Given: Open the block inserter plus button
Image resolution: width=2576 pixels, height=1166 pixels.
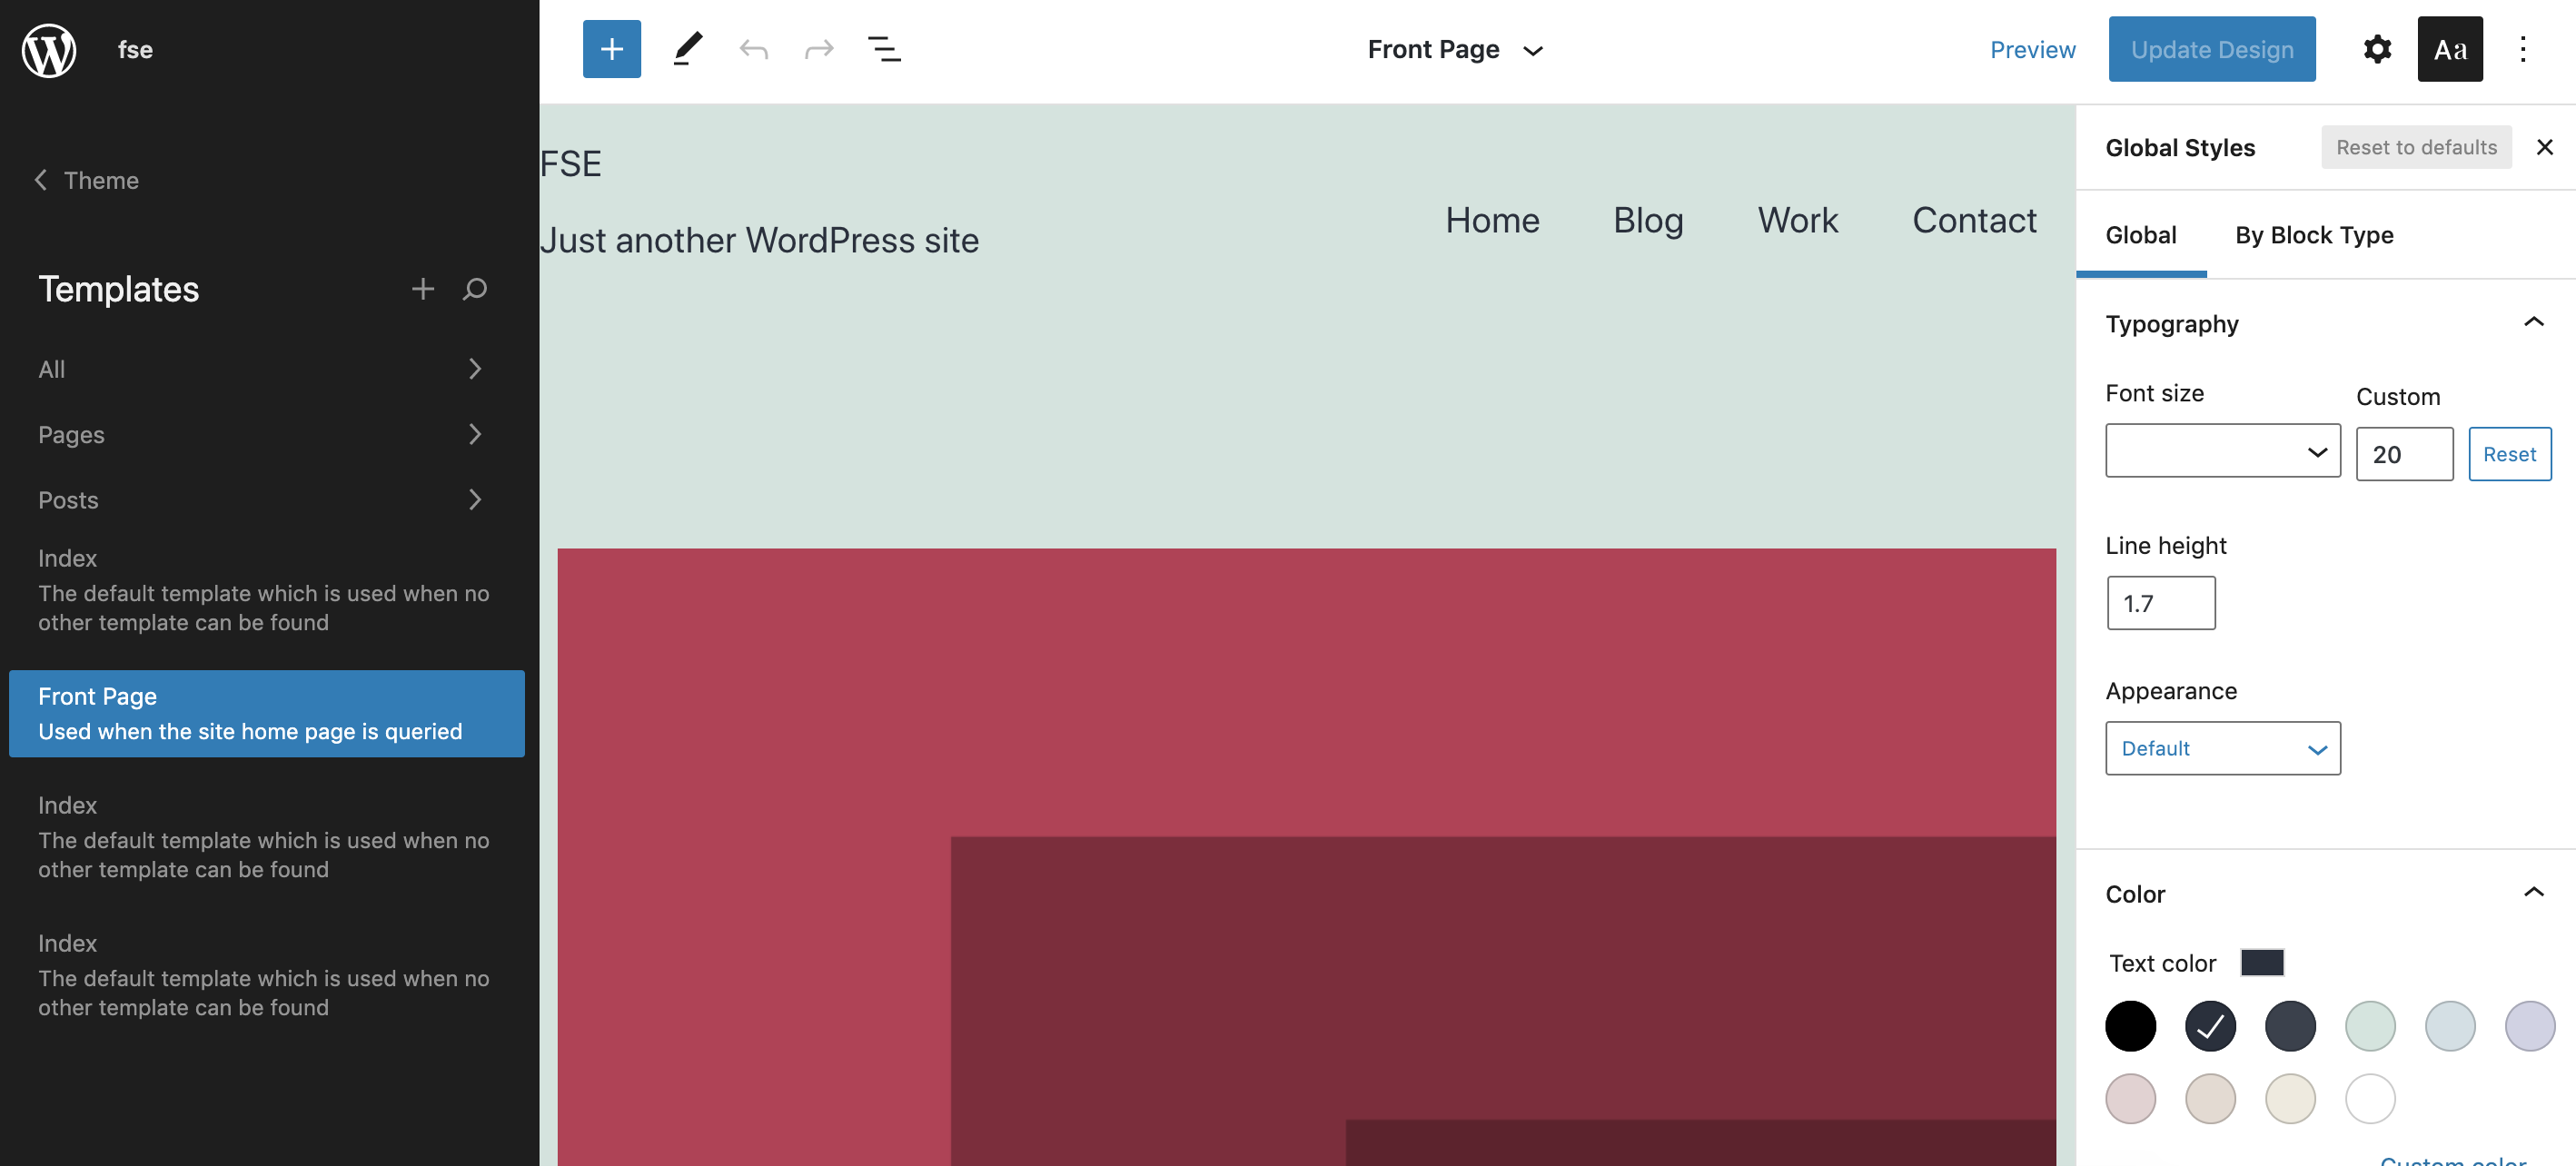Looking at the screenshot, I should pyautogui.click(x=611, y=49).
